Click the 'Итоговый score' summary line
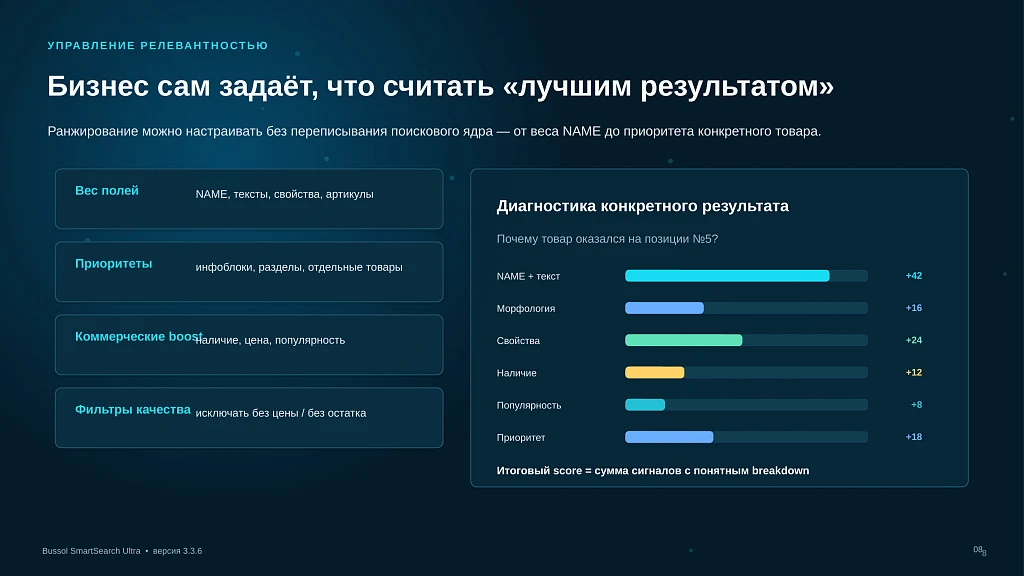The width and height of the screenshot is (1024, 576). tap(653, 471)
